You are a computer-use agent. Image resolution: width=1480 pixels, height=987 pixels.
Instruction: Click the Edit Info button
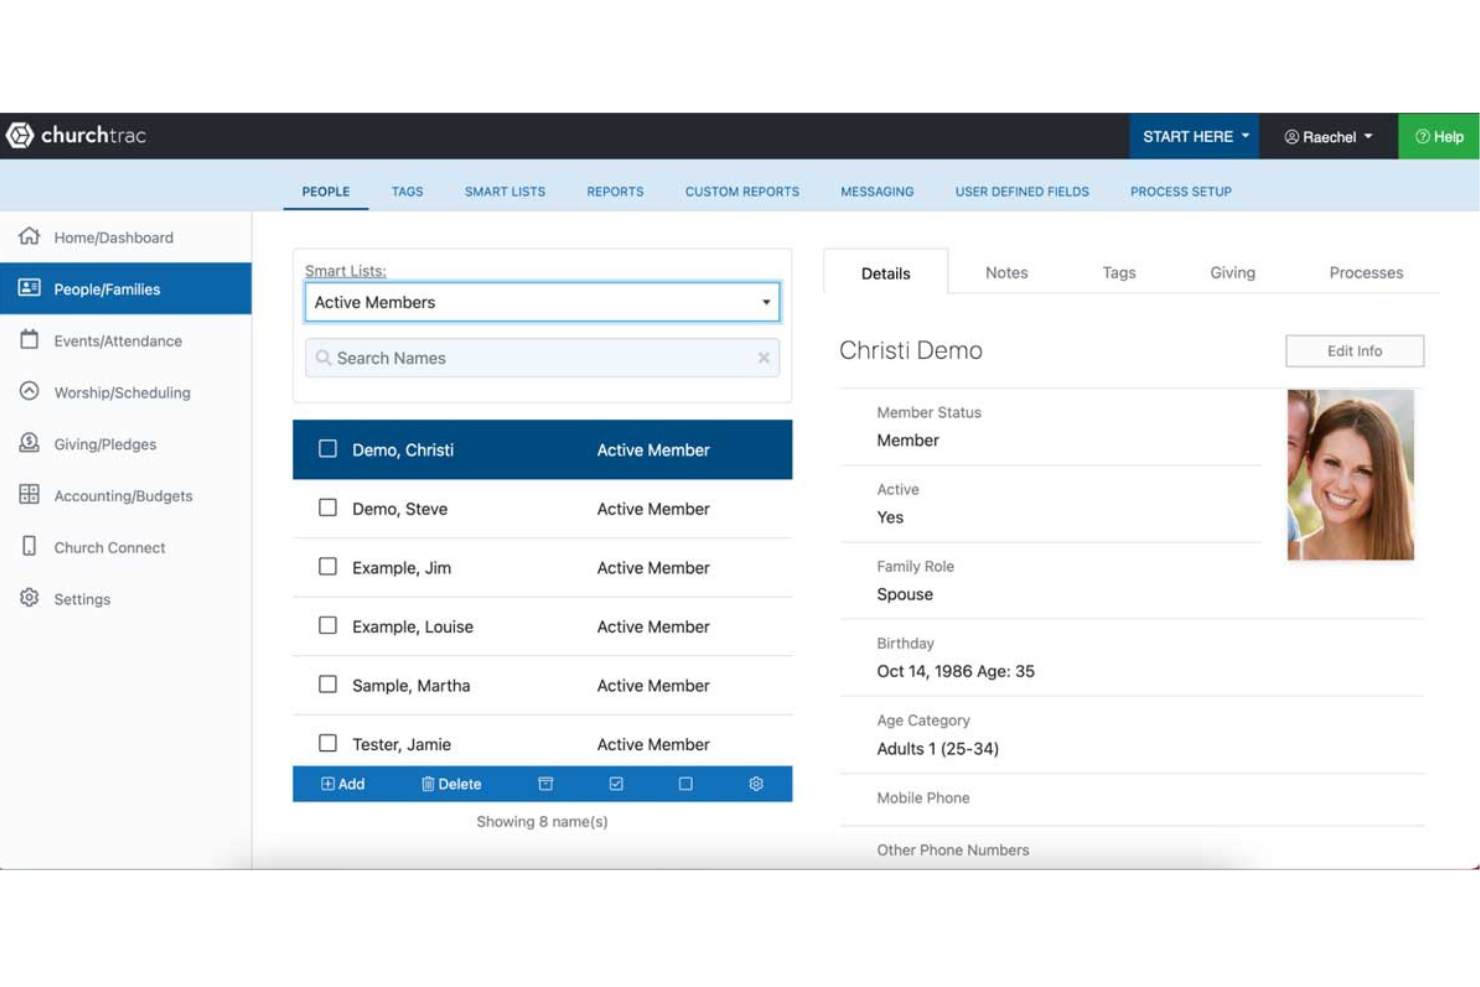tap(1354, 351)
